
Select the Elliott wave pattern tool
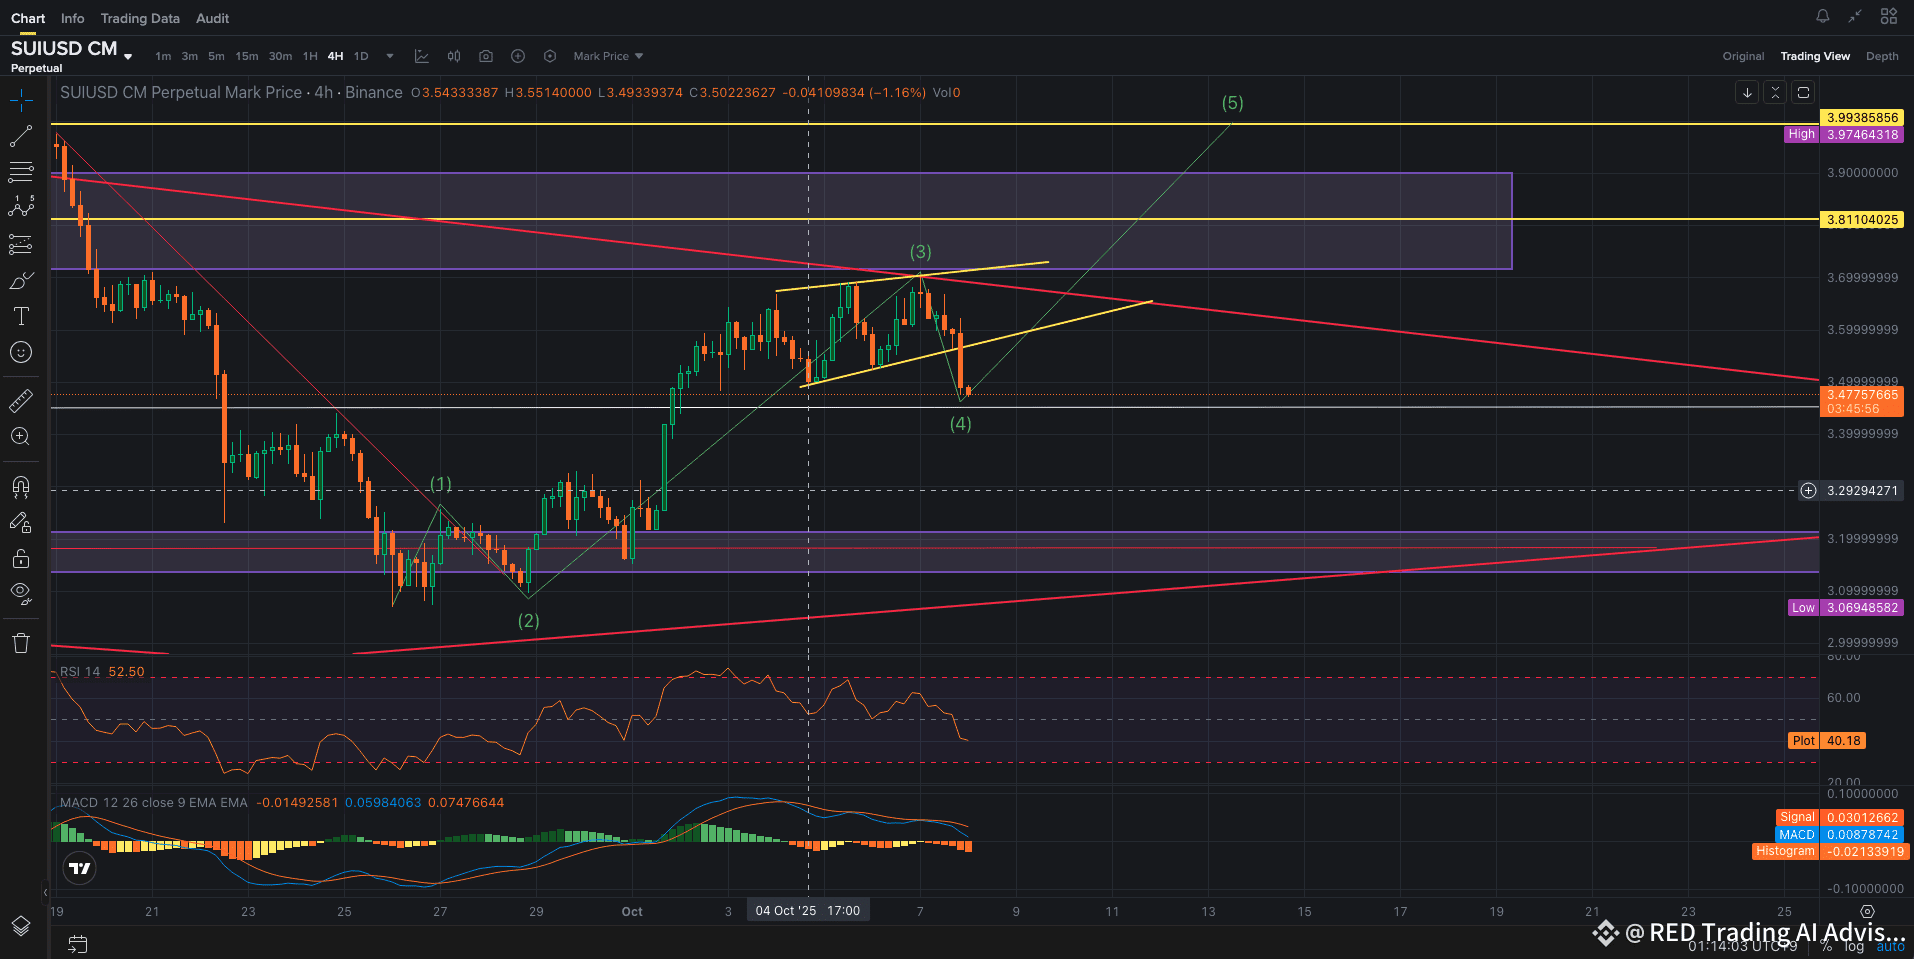(21, 208)
